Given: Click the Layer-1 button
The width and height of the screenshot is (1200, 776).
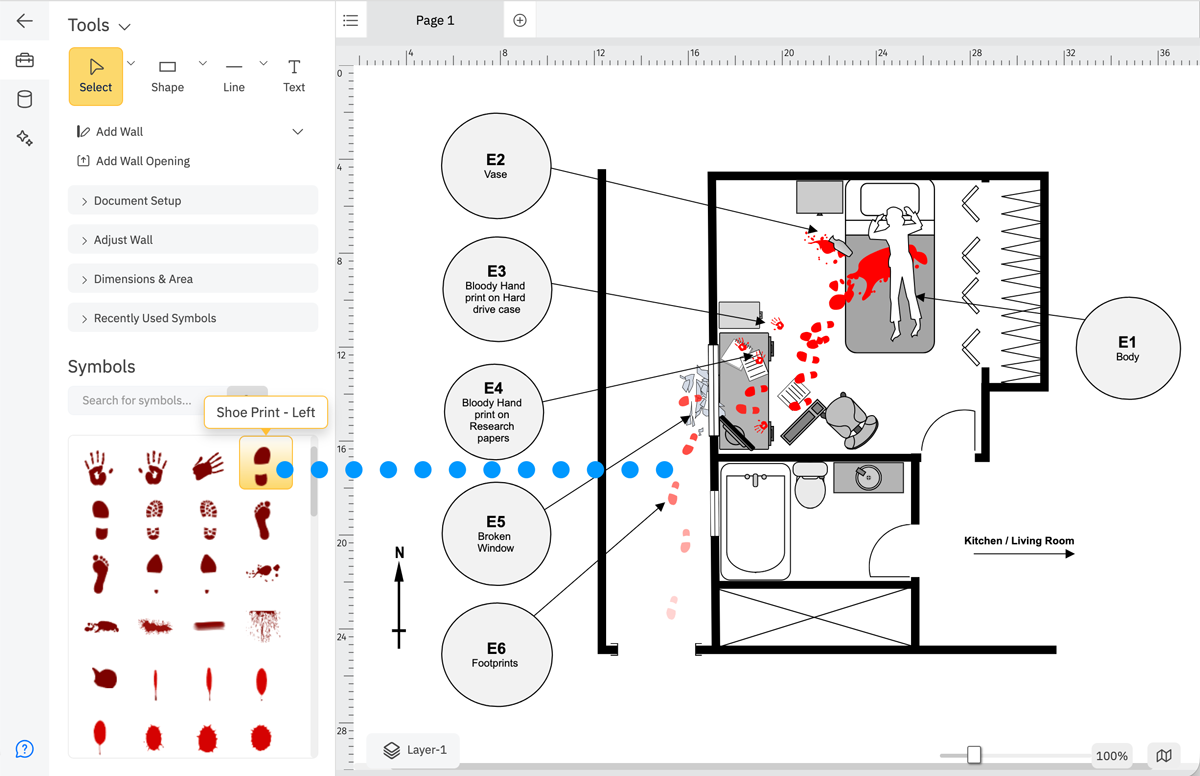Looking at the screenshot, I should tap(413, 749).
